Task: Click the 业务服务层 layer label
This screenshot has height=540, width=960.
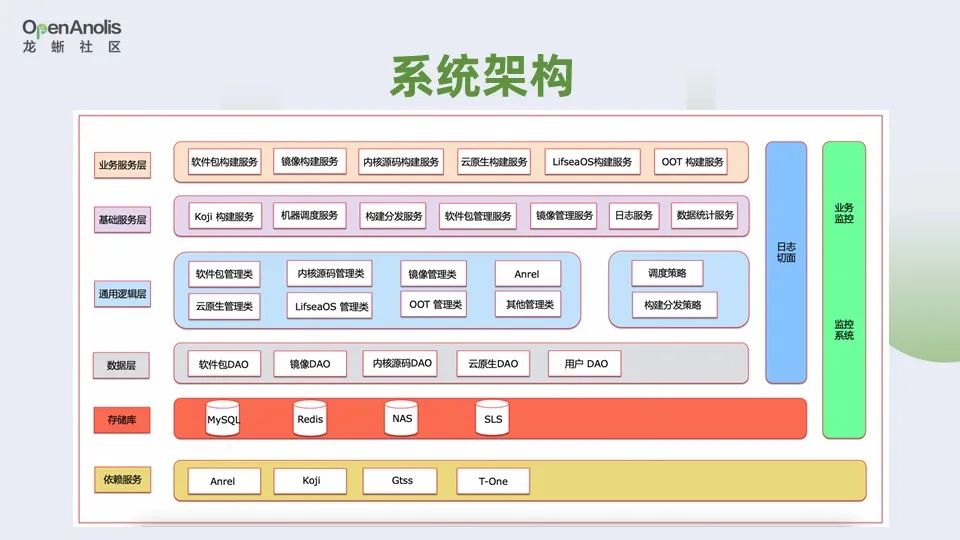Action: (122, 165)
